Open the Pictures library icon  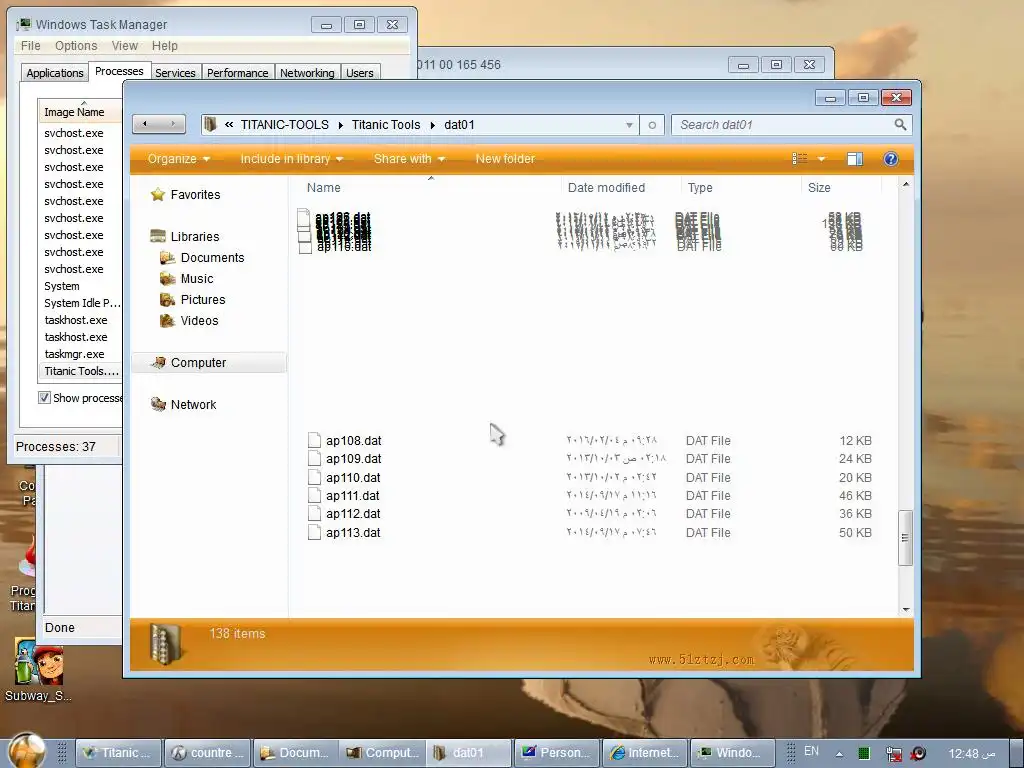tap(168, 300)
